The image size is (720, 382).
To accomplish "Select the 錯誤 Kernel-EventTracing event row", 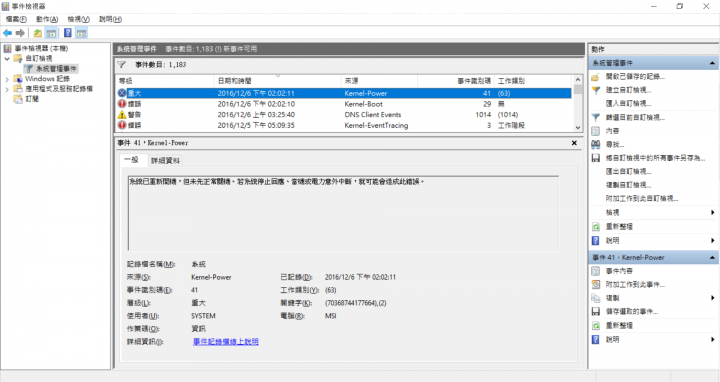I will click(343, 125).
